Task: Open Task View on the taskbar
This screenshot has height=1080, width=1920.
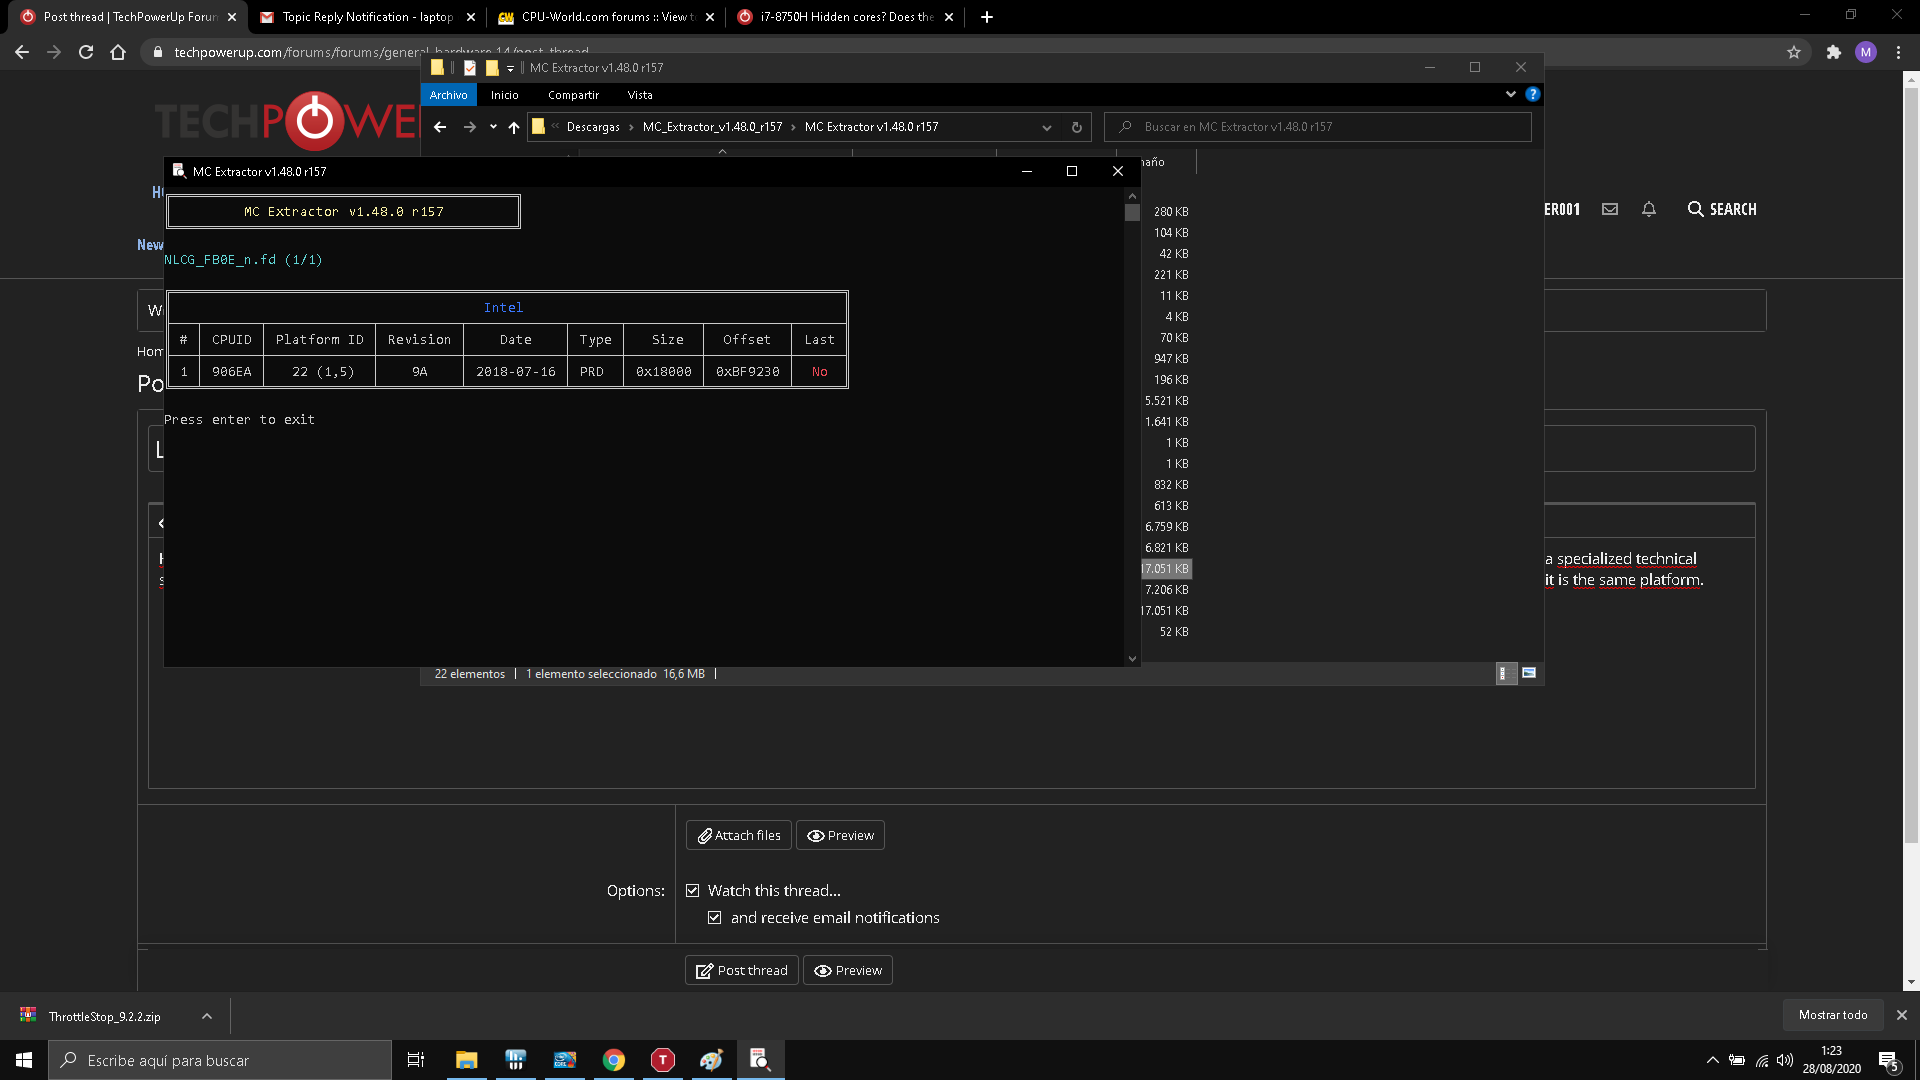Action: tap(416, 1060)
